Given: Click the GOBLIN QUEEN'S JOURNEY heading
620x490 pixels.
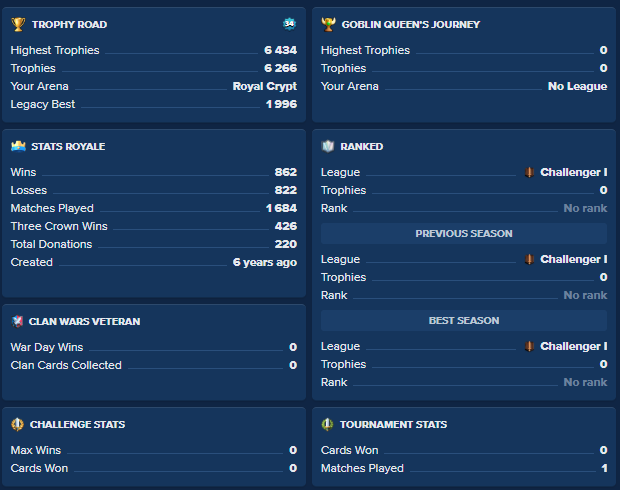Looking at the screenshot, I should tap(411, 25).
